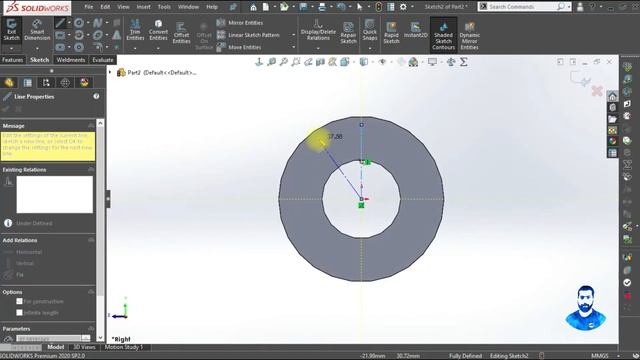Select the Circle sketch tool
The image size is (640, 360).
pyautogui.click(x=79, y=23)
